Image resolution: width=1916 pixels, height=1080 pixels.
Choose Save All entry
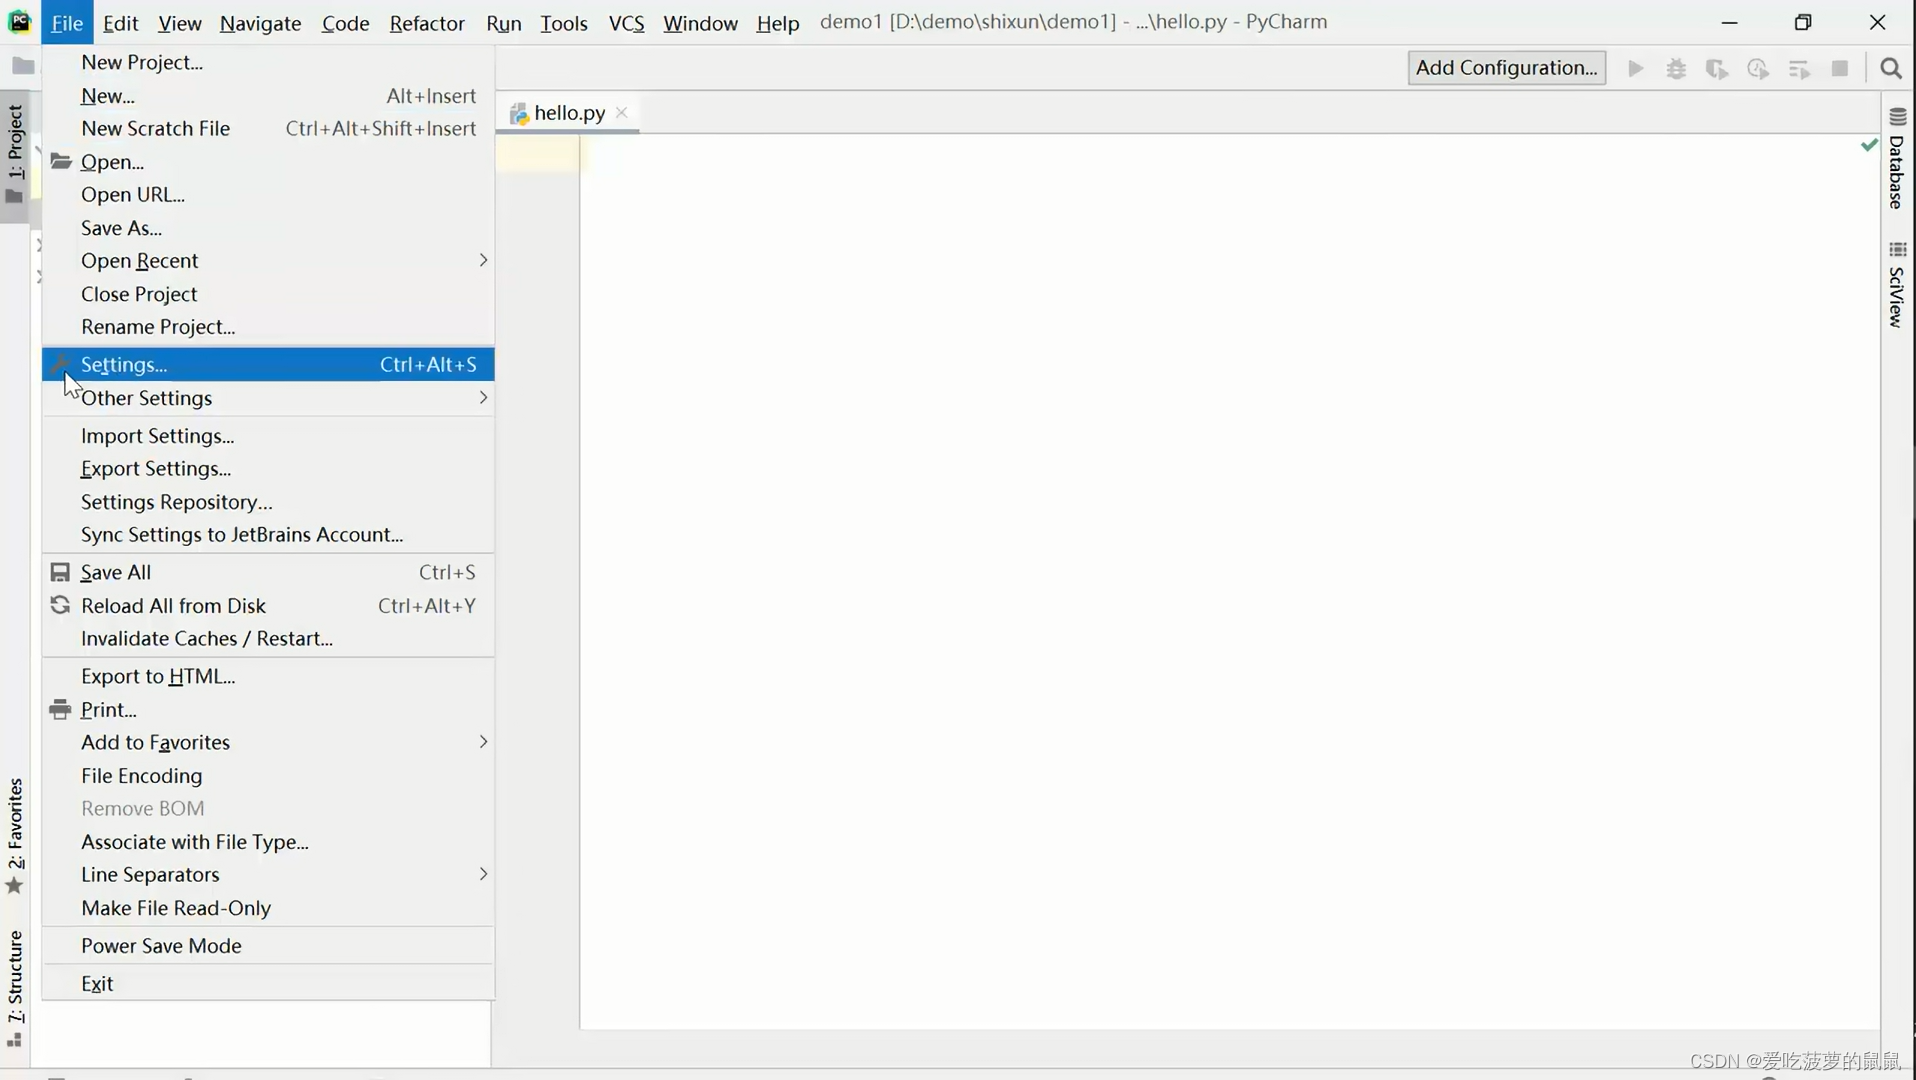click(268, 572)
